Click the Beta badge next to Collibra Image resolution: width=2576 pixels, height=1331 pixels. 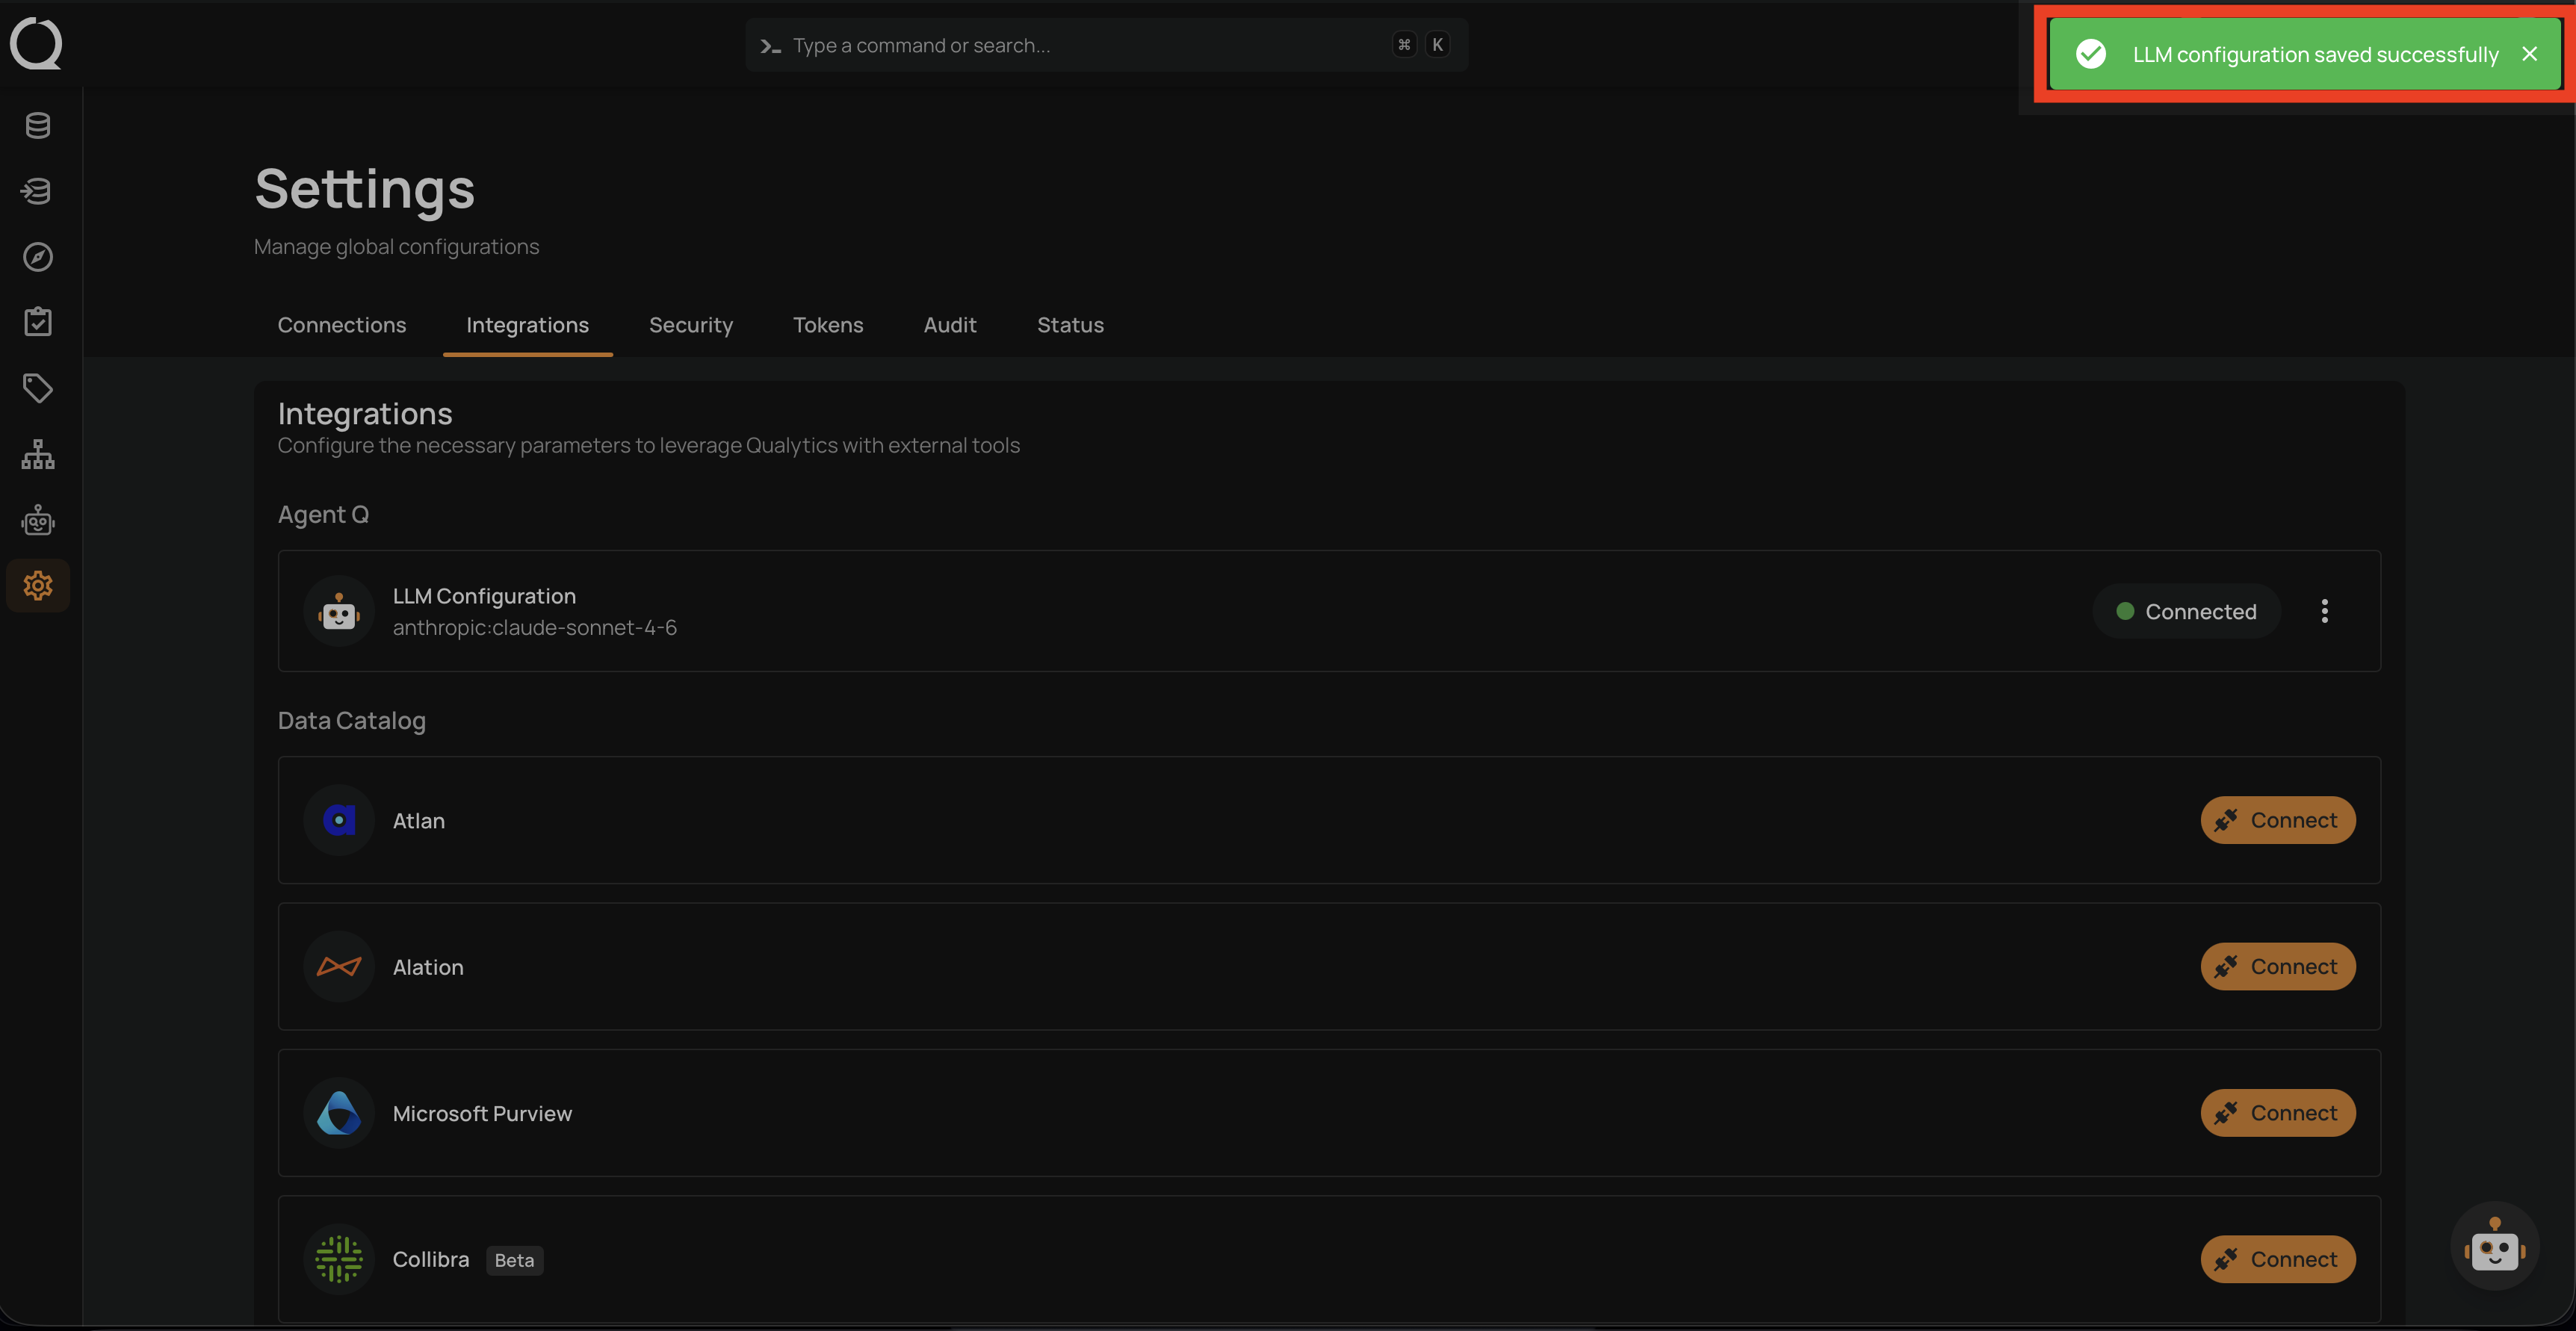pyautogui.click(x=515, y=1260)
